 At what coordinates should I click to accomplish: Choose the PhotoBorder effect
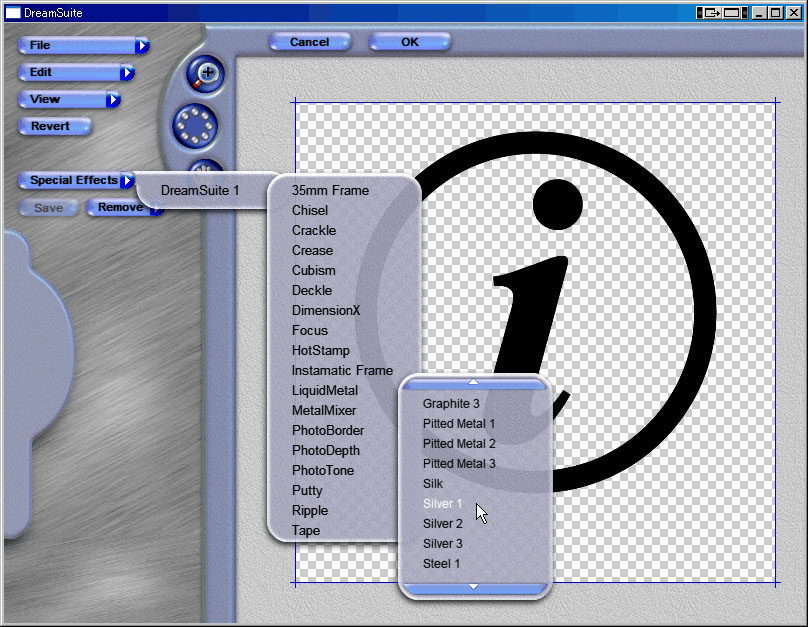(328, 431)
